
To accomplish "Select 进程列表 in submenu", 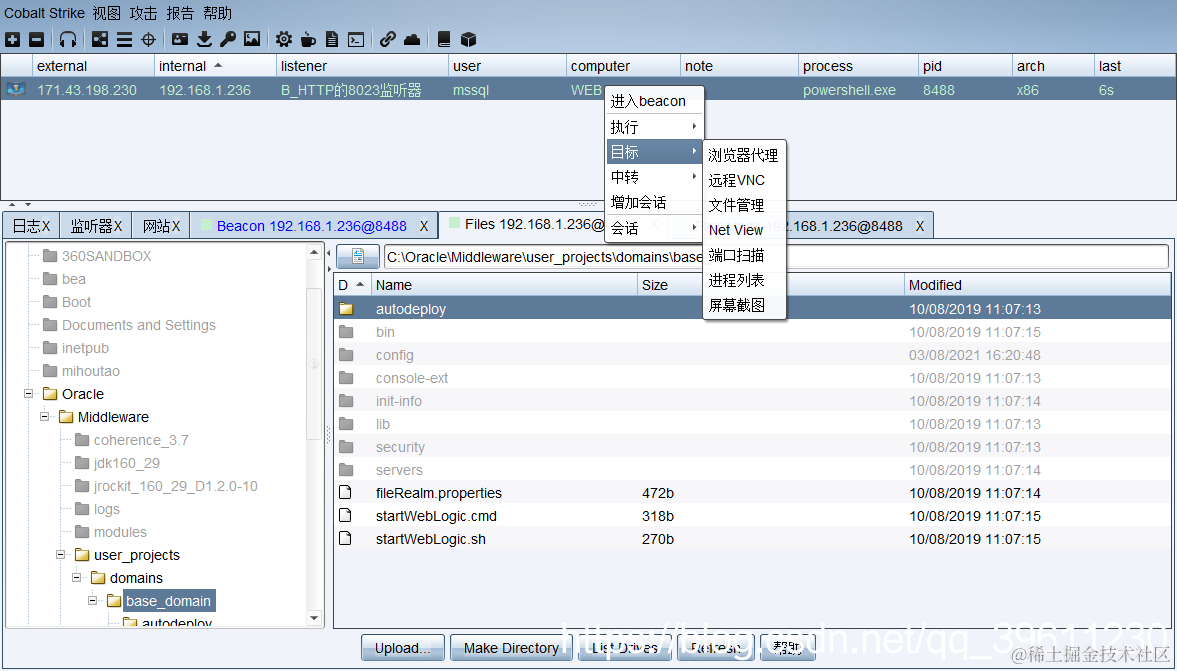I will point(744,280).
